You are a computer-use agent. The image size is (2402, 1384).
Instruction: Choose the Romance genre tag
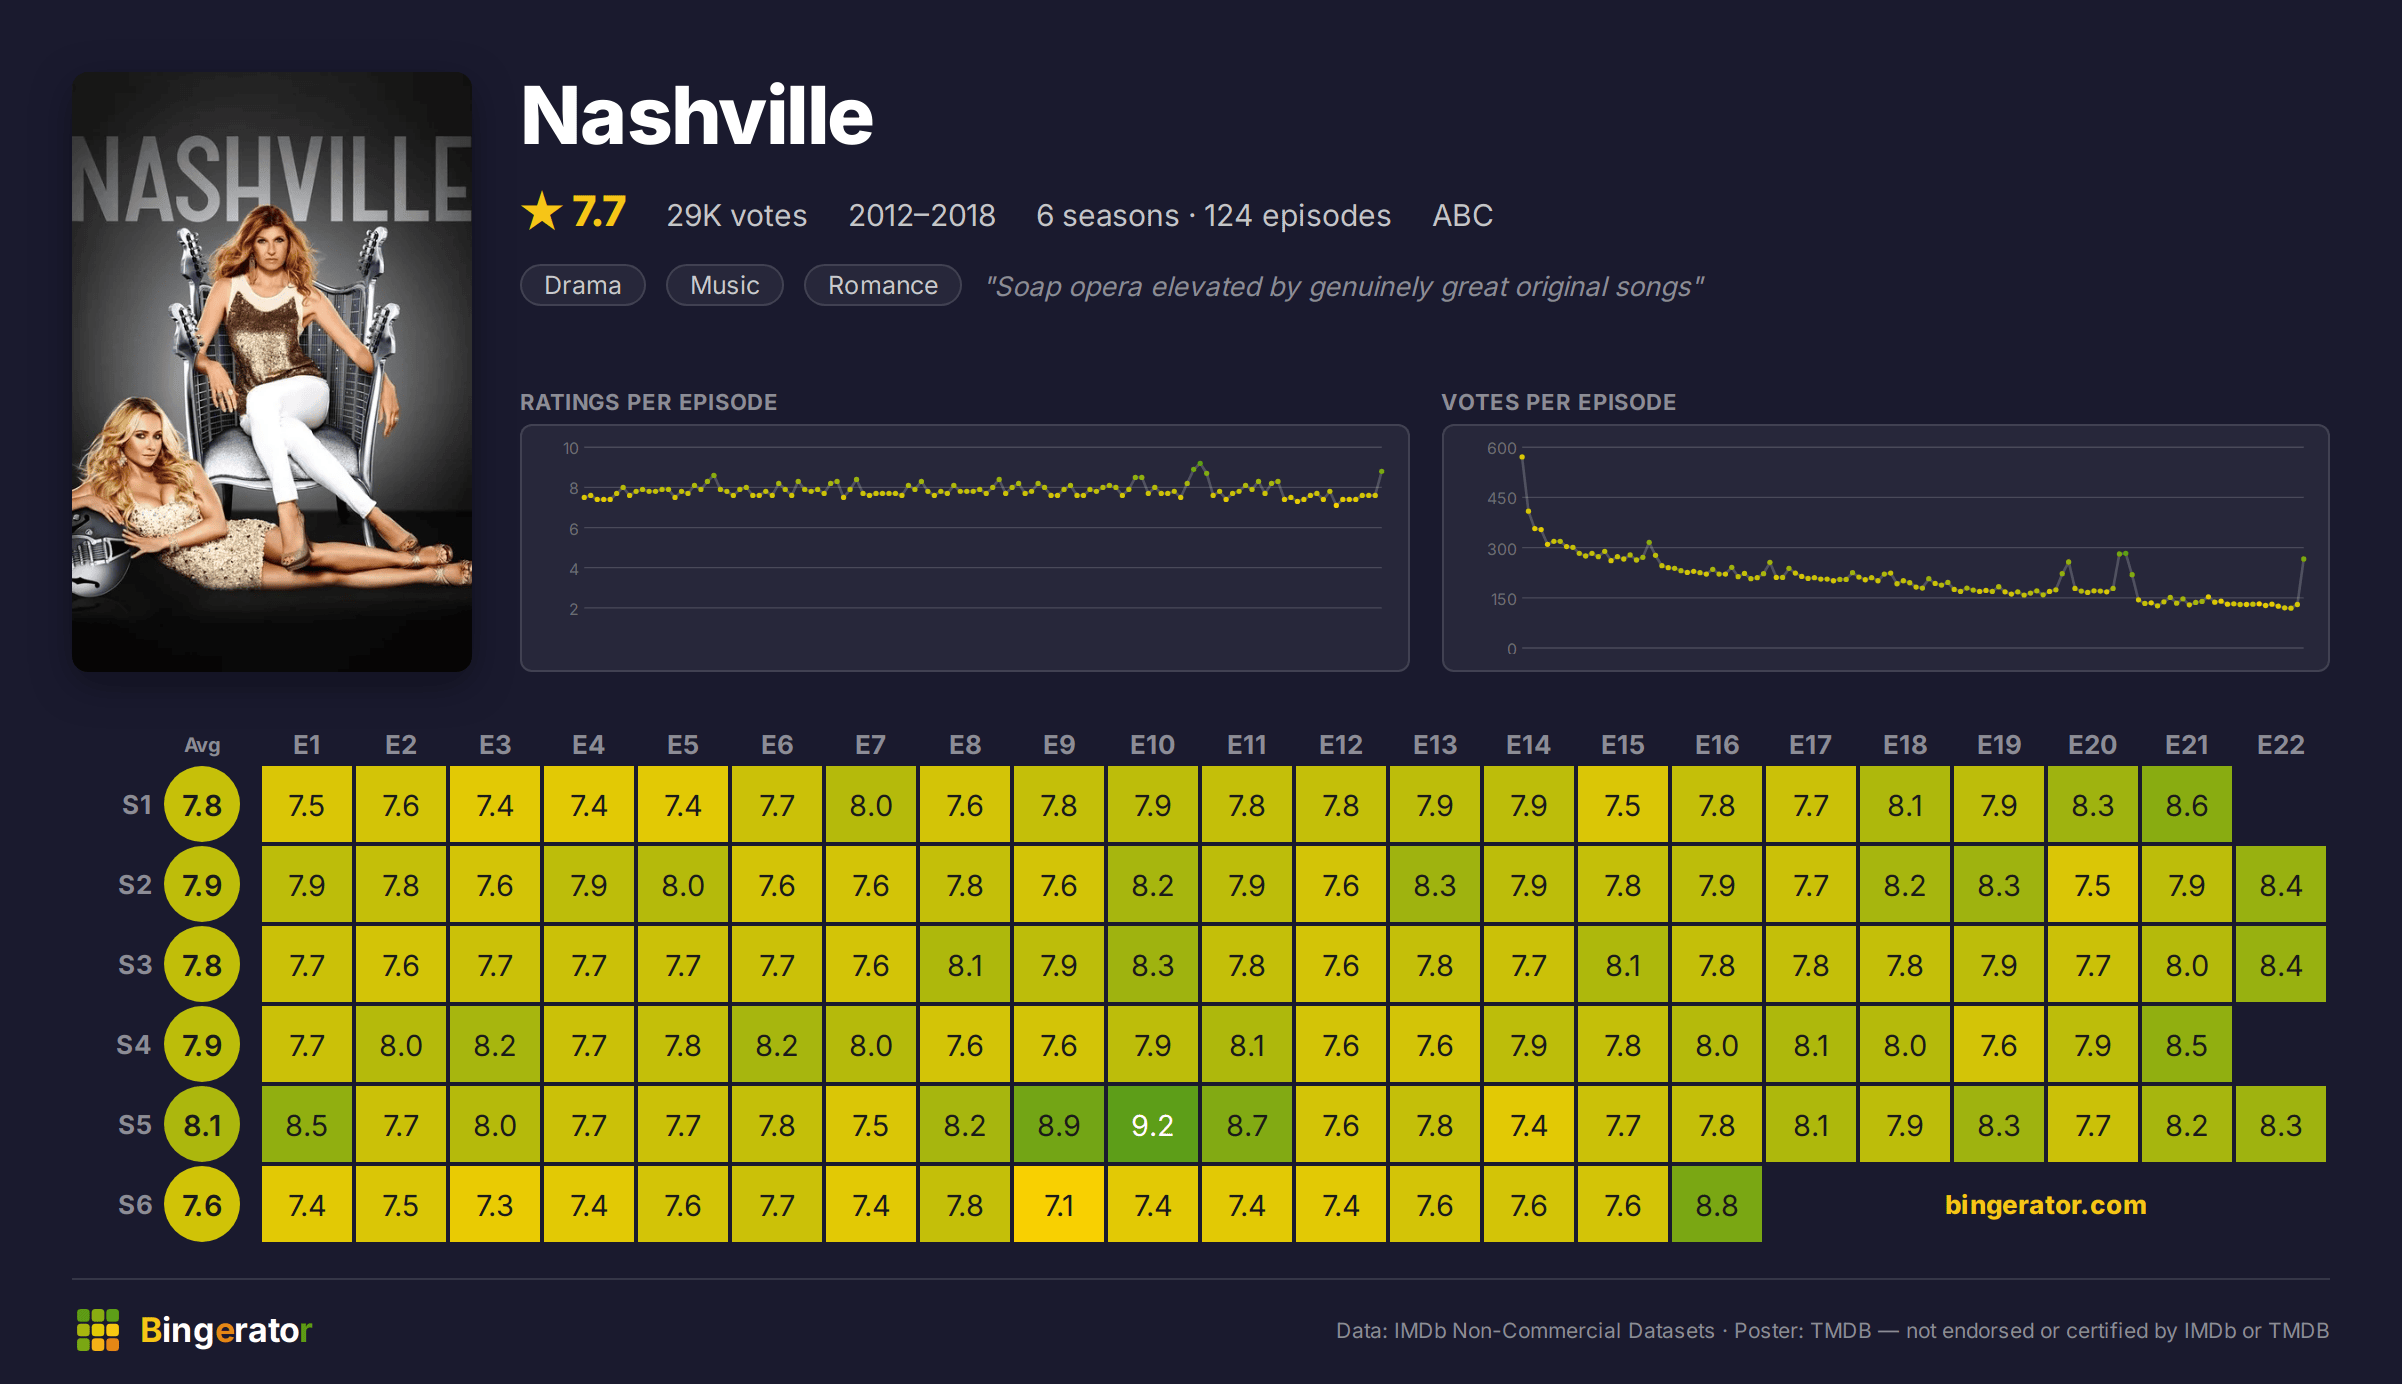coord(883,286)
